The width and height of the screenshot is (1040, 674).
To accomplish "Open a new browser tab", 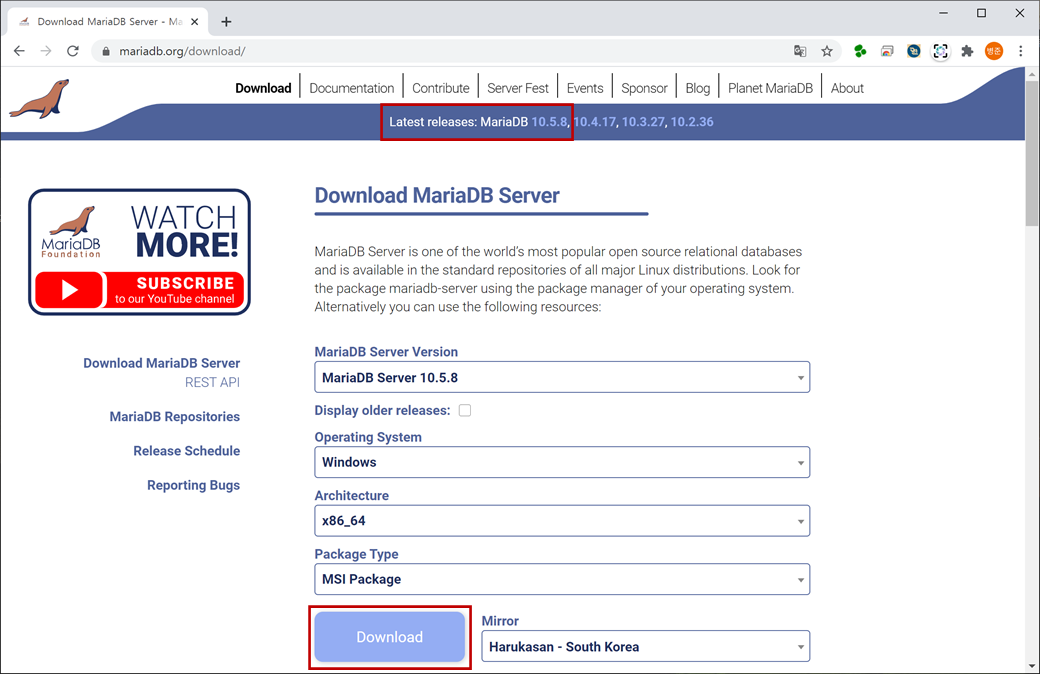I will 226,22.
